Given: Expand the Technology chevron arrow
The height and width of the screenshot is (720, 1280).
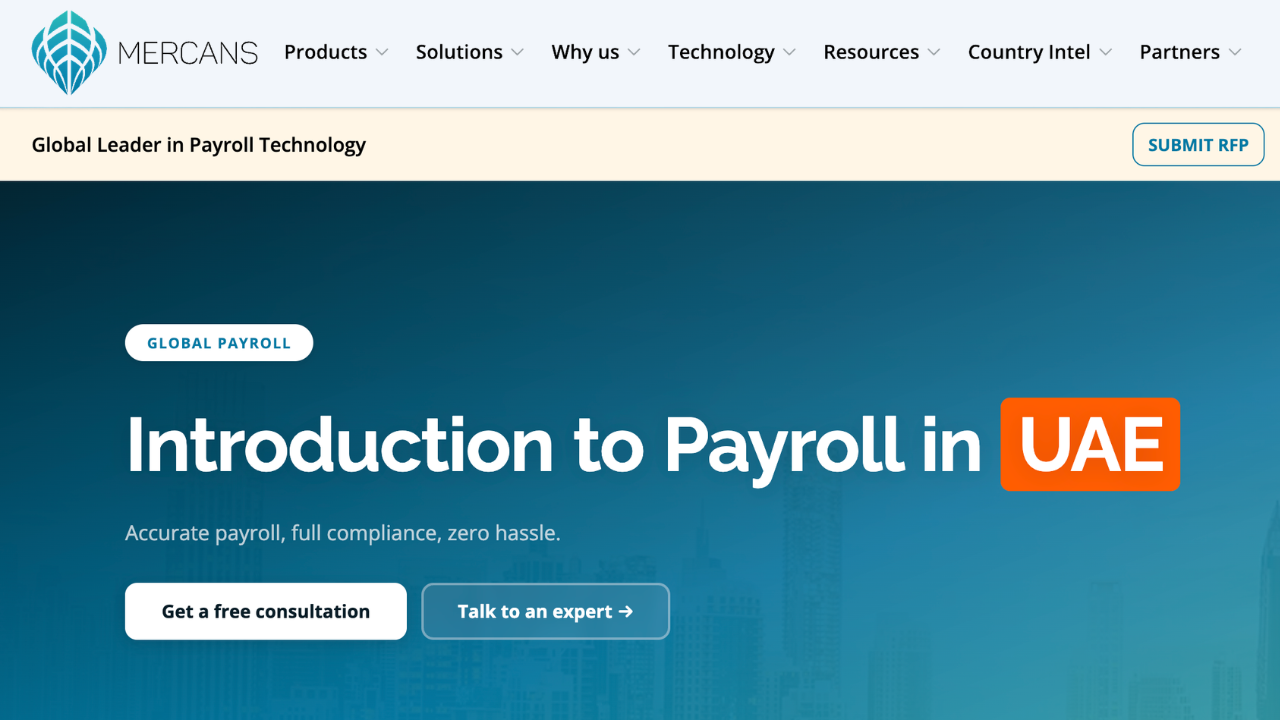Looking at the screenshot, I should pyautogui.click(x=789, y=53).
